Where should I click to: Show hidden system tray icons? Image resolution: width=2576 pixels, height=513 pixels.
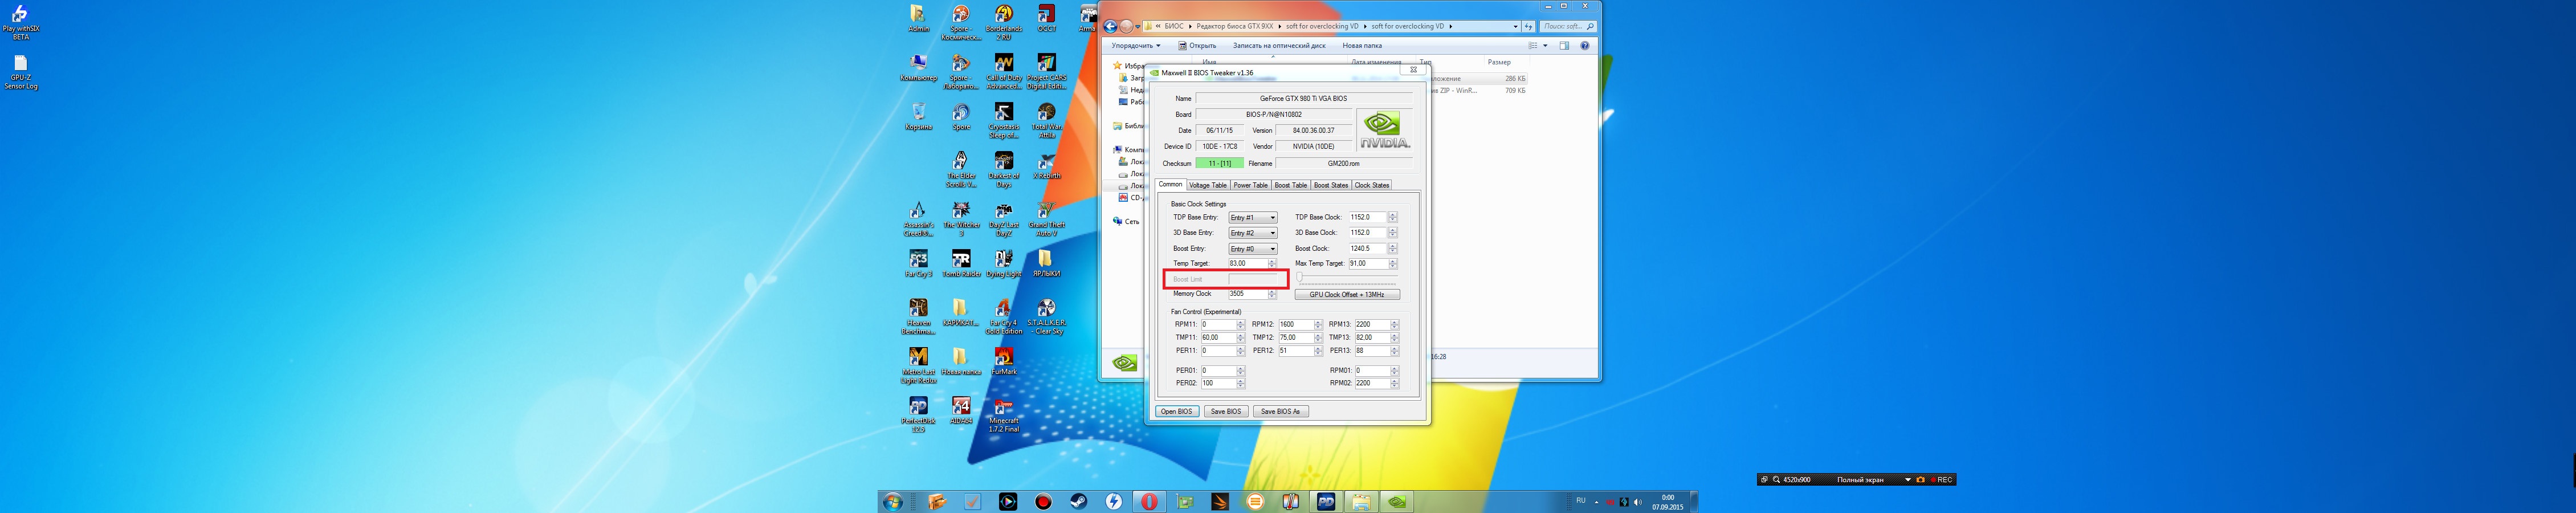[x=1596, y=502]
